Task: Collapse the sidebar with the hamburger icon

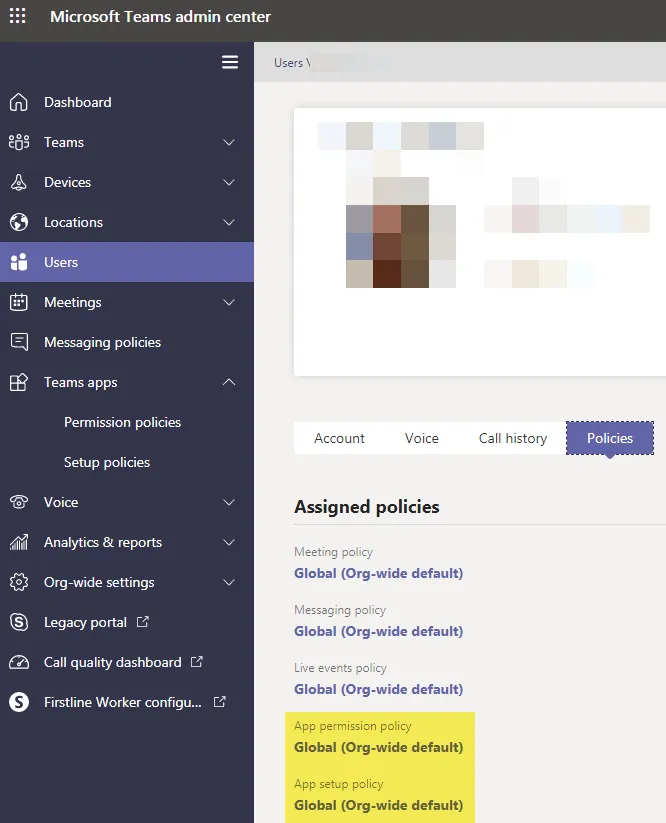Action: click(230, 62)
